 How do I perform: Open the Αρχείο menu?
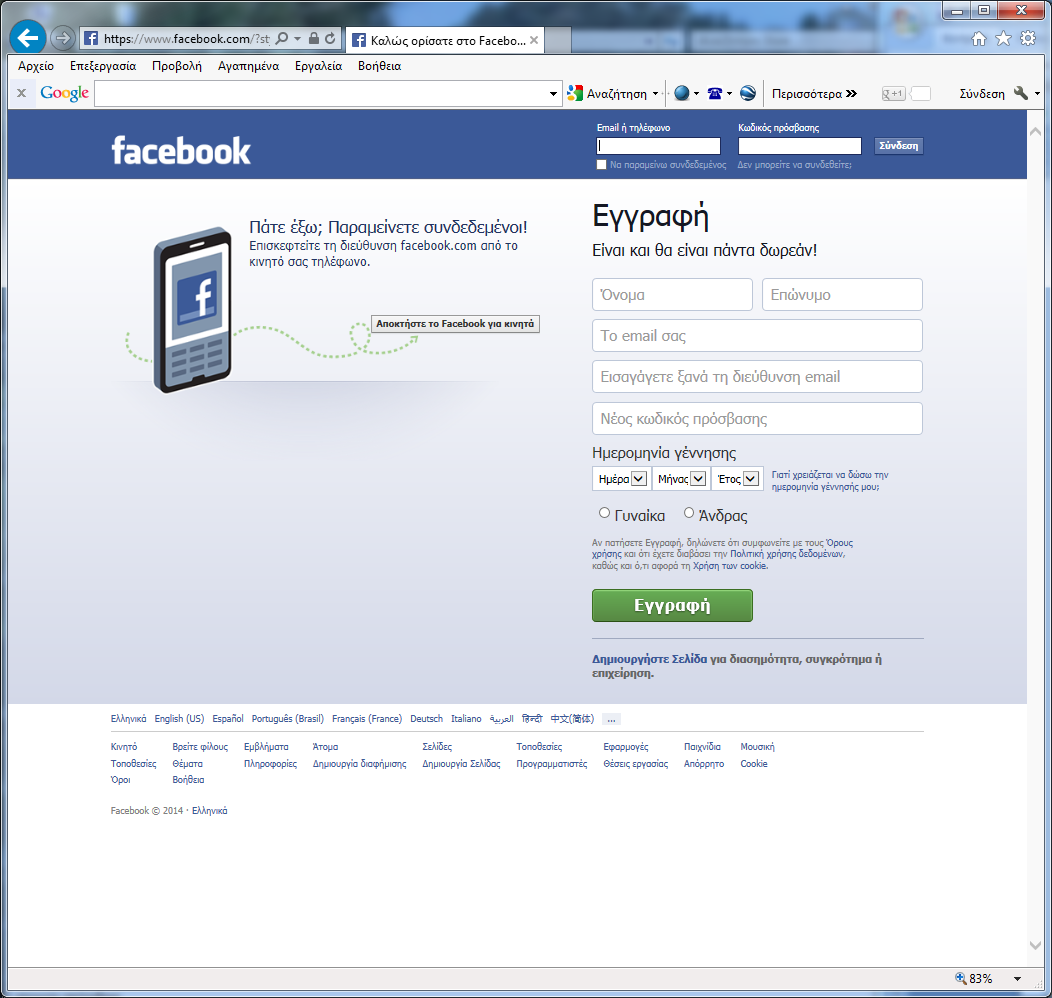pos(36,66)
